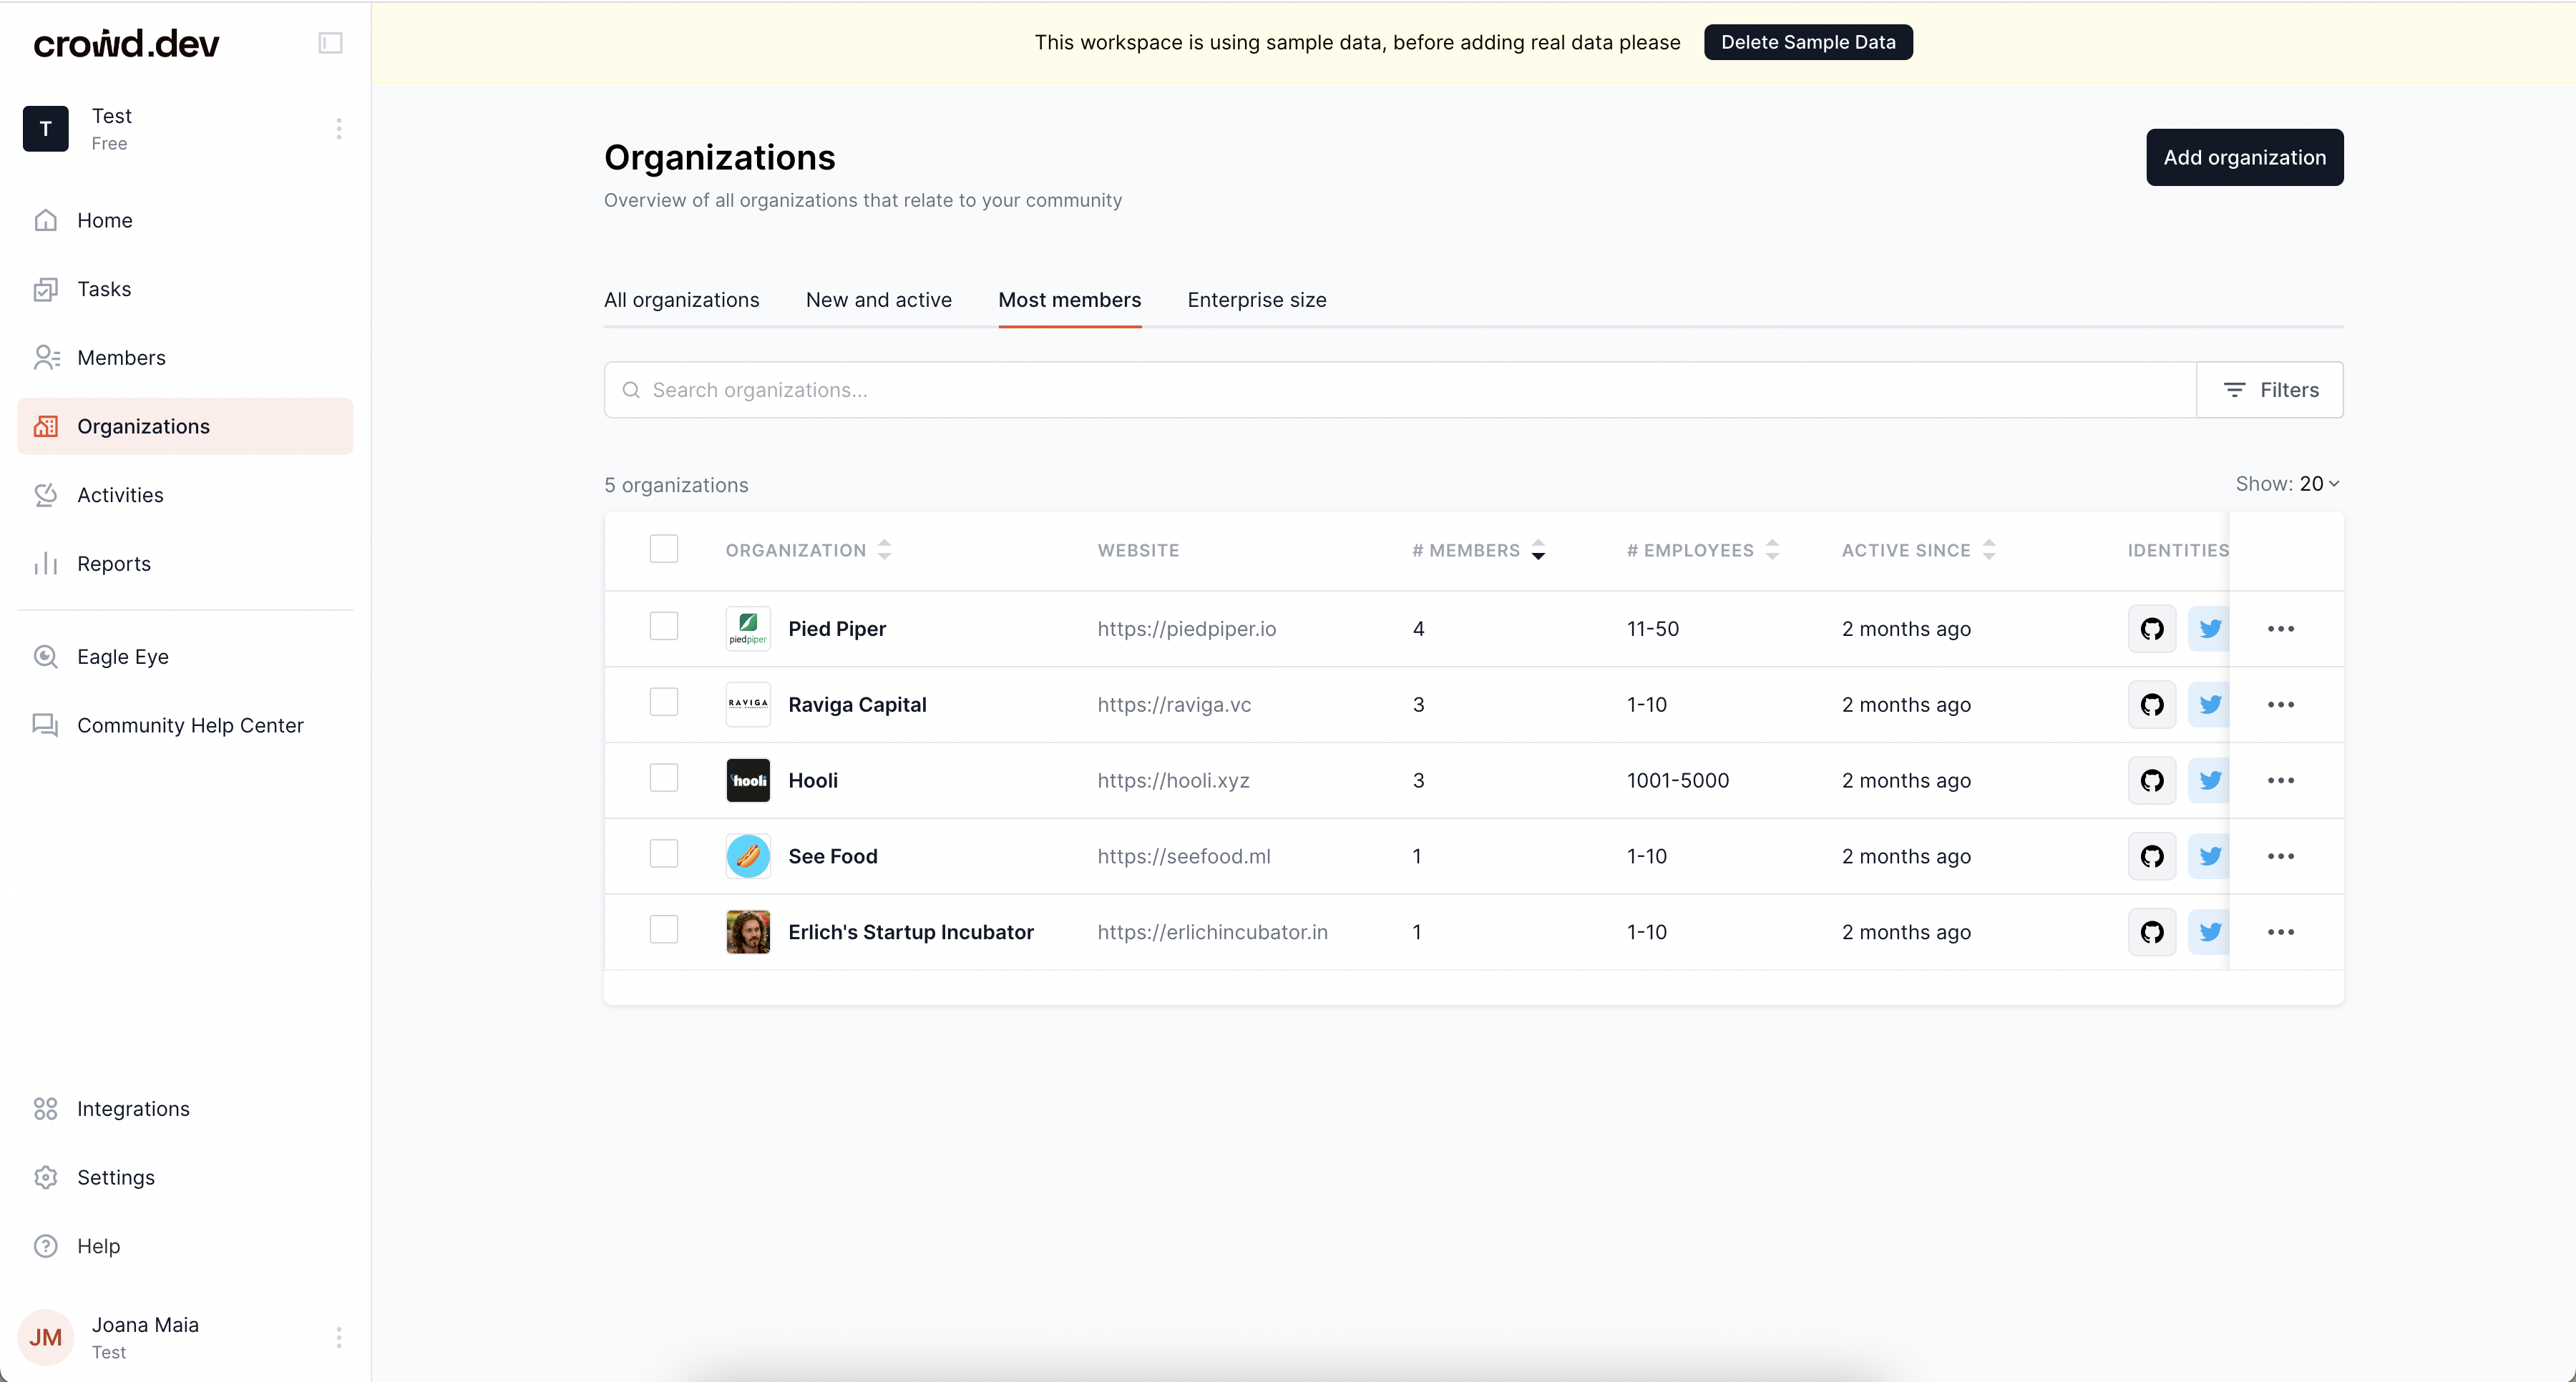Viewport: 2576px width, 1382px height.
Task: Select the New and active tab
Action: (x=878, y=300)
